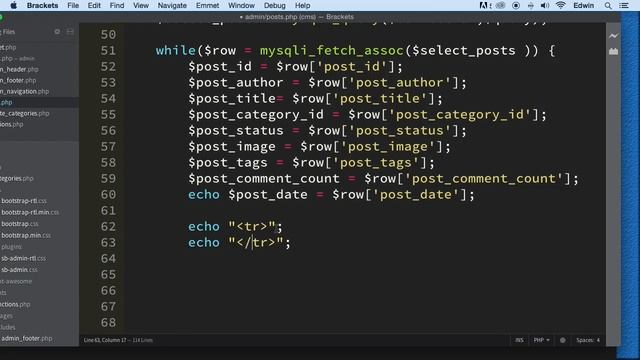
Task: Open the View menu
Action: click(141, 5)
